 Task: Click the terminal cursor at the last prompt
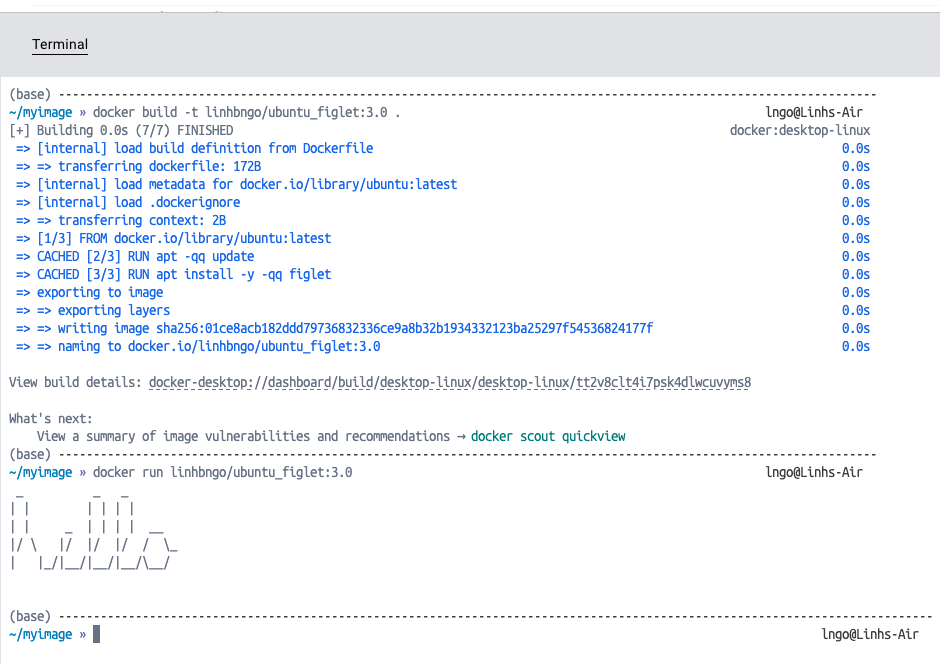click(x=97, y=634)
